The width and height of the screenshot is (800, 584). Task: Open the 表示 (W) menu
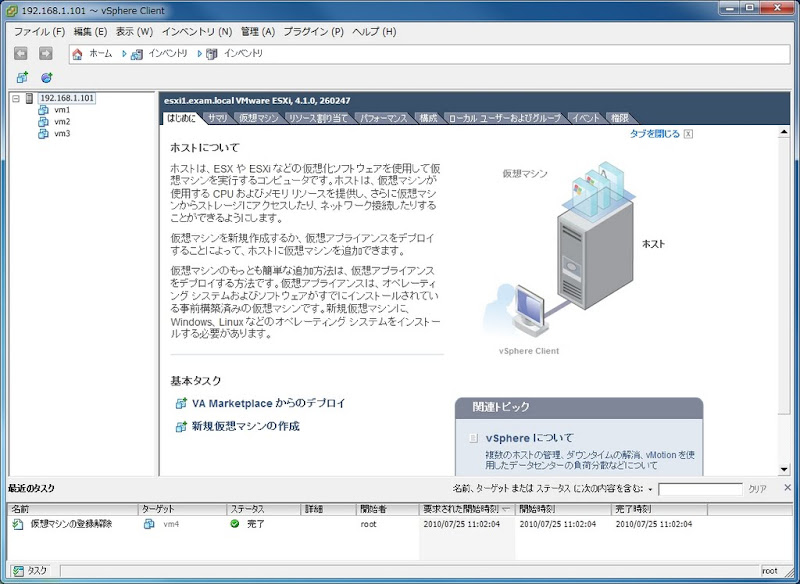[134, 32]
